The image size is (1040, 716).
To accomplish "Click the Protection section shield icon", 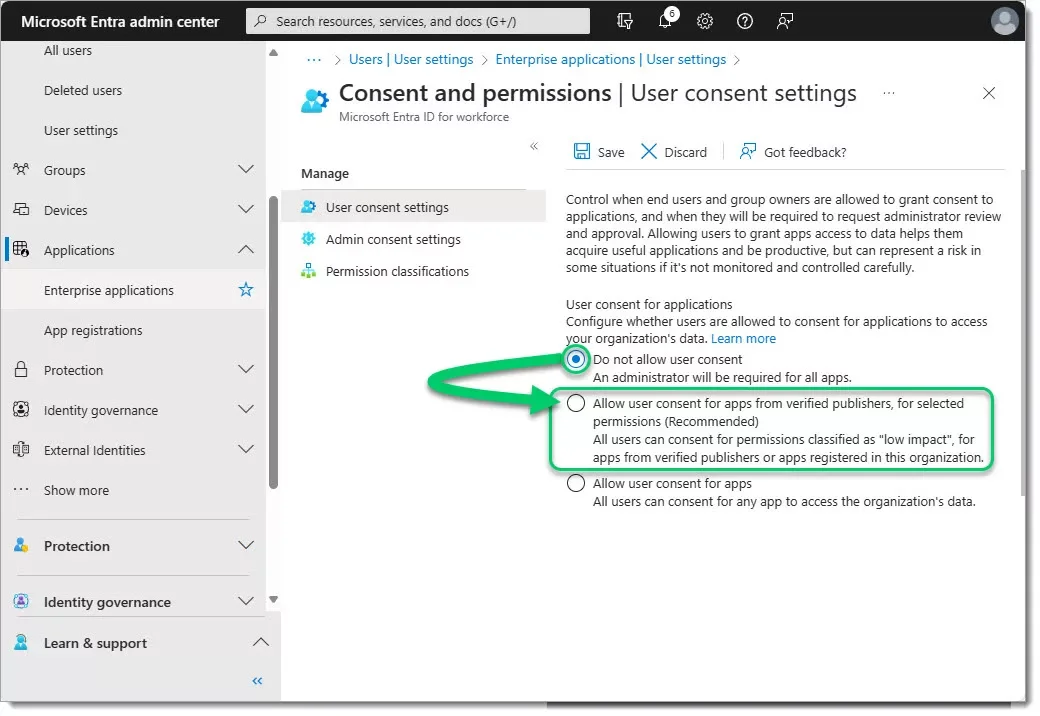I will tap(21, 546).
